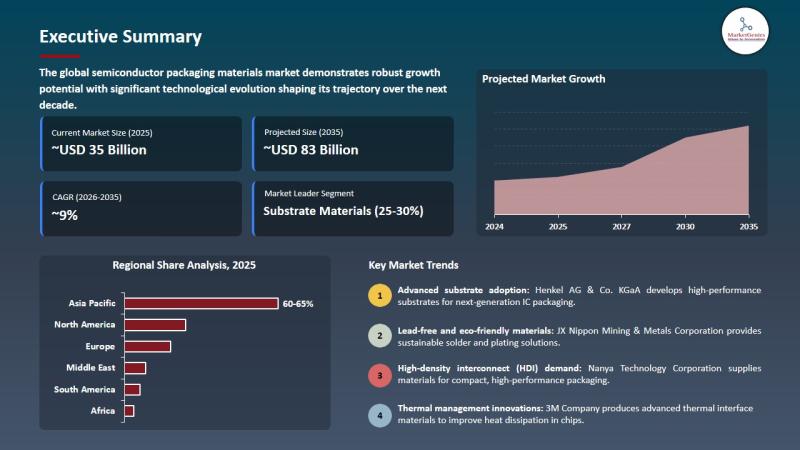This screenshot has width=800, height=450.
Task: Click the yellow number 1 trend badge
Action: click(x=379, y=295)
